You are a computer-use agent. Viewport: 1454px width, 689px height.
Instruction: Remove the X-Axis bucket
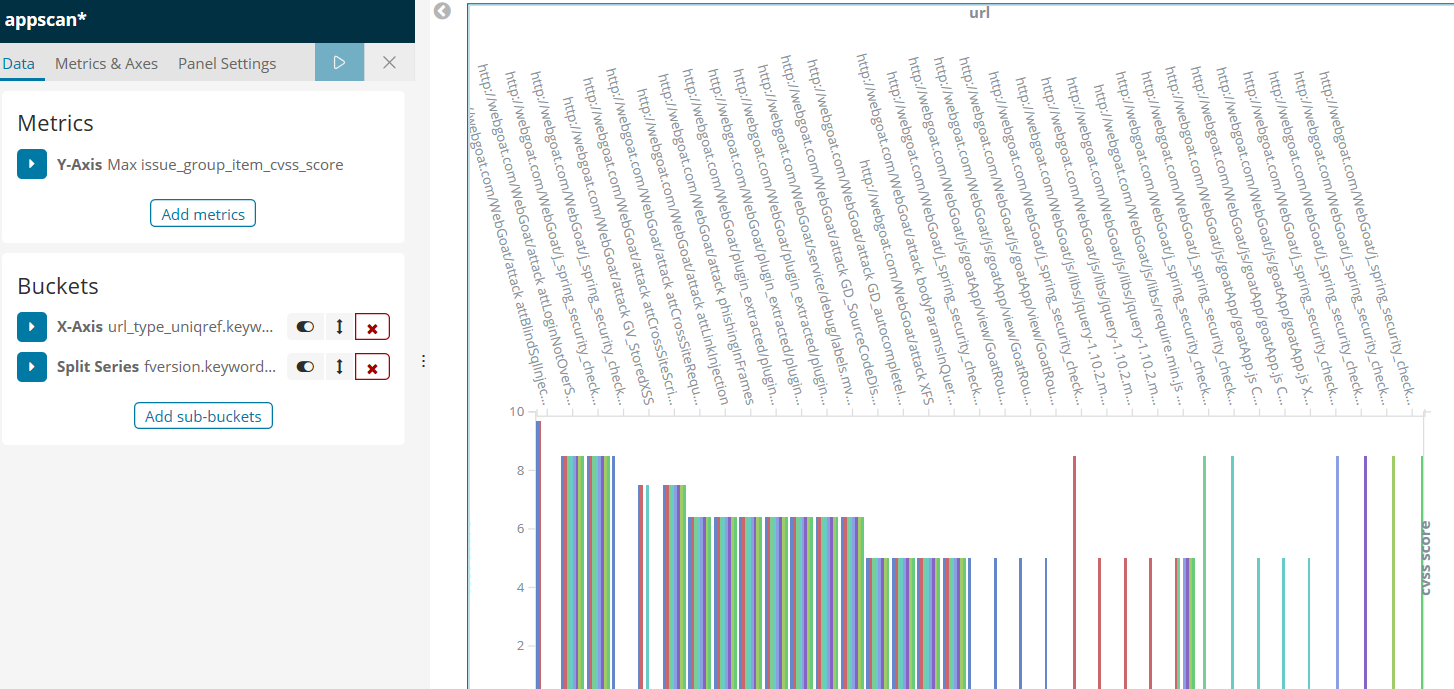(x=372, y=327)
